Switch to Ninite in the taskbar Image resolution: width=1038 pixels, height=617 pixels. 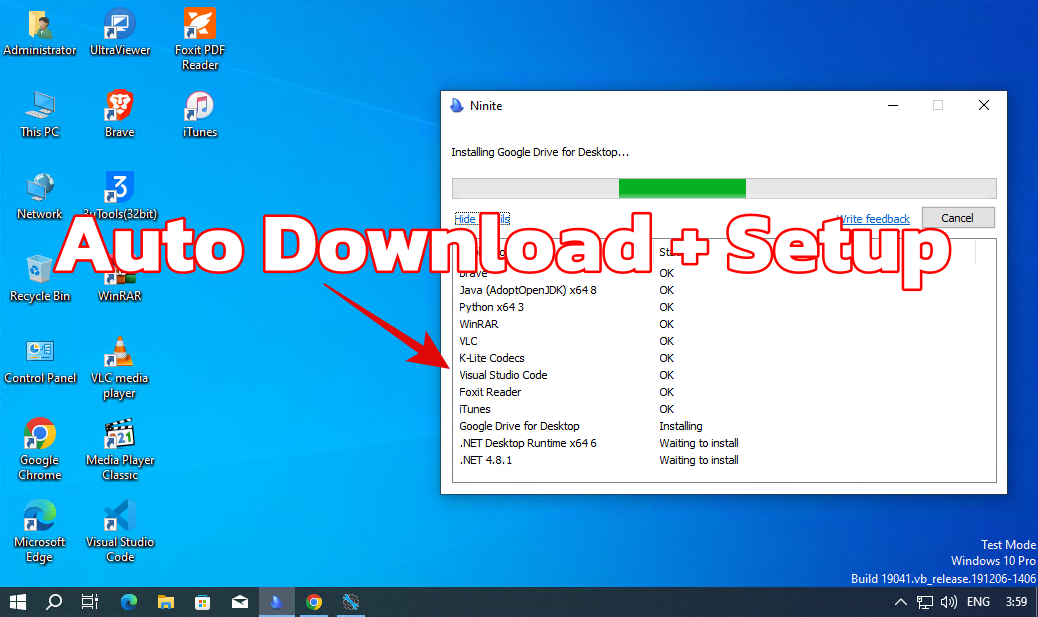point(277,602)
